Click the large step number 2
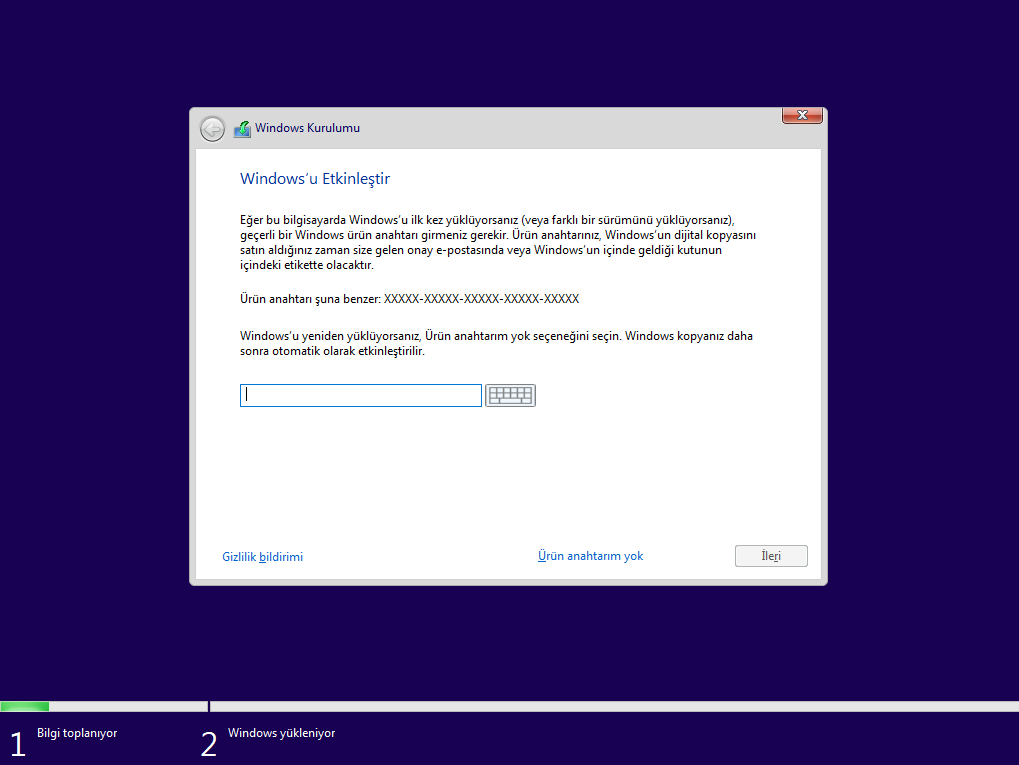The height and width of the screenshot is (765, 1019). click(x=208, y=744)
